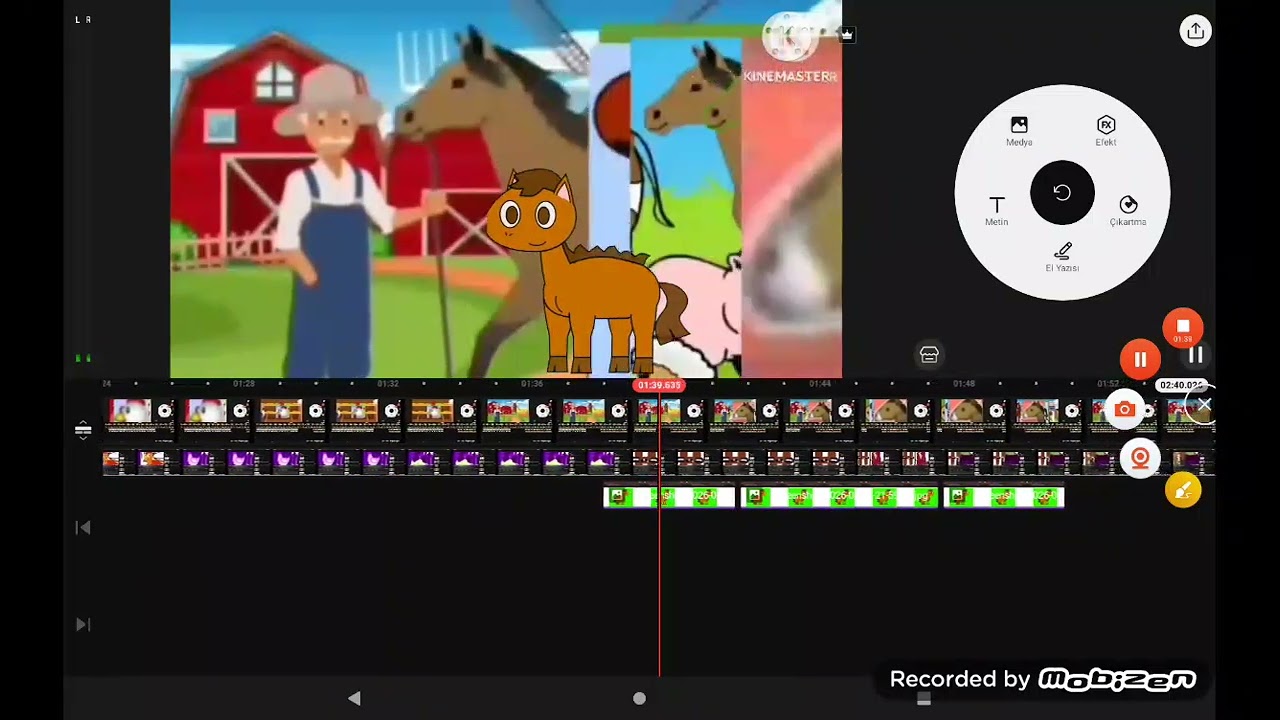1280x720 pixels.
Task: Take a screenshot with Mobizen camera button
Action: [1125, 410]
